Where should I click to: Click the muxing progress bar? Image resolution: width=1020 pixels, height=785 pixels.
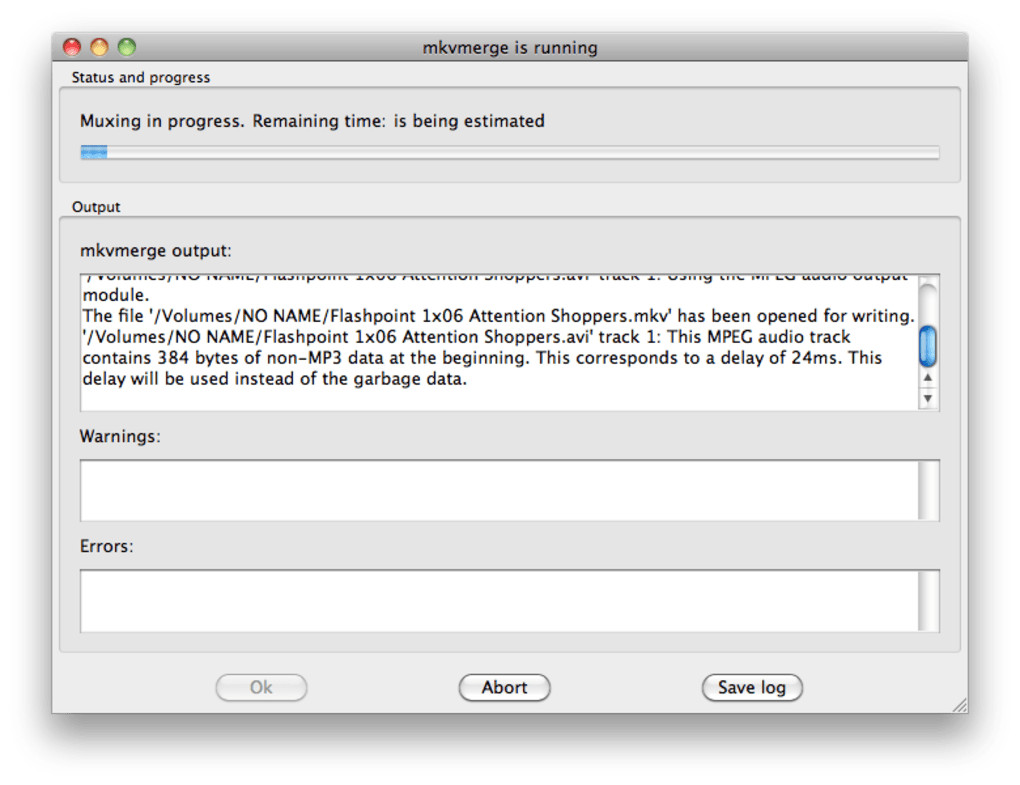click(509, 153)
